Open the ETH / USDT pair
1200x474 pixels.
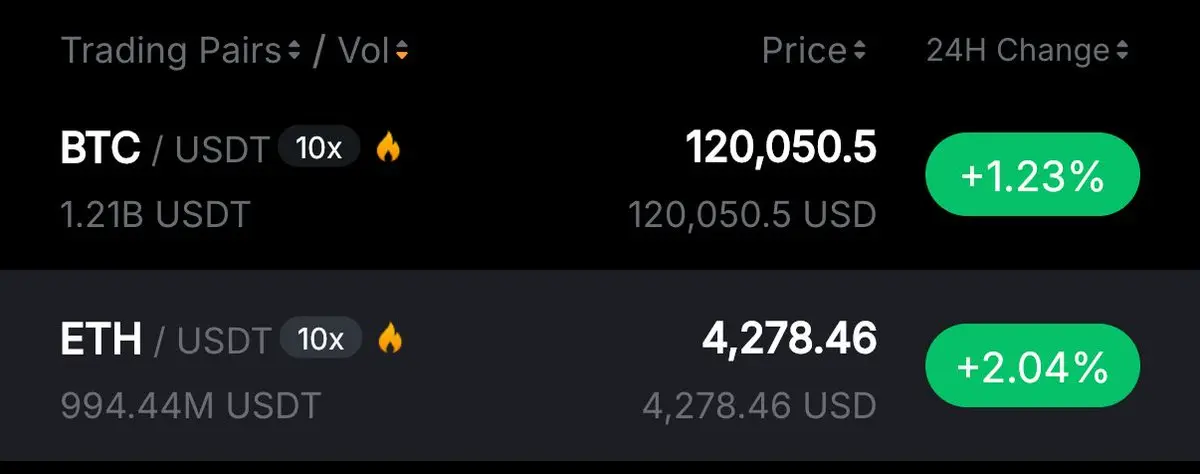tap(600, 367)
